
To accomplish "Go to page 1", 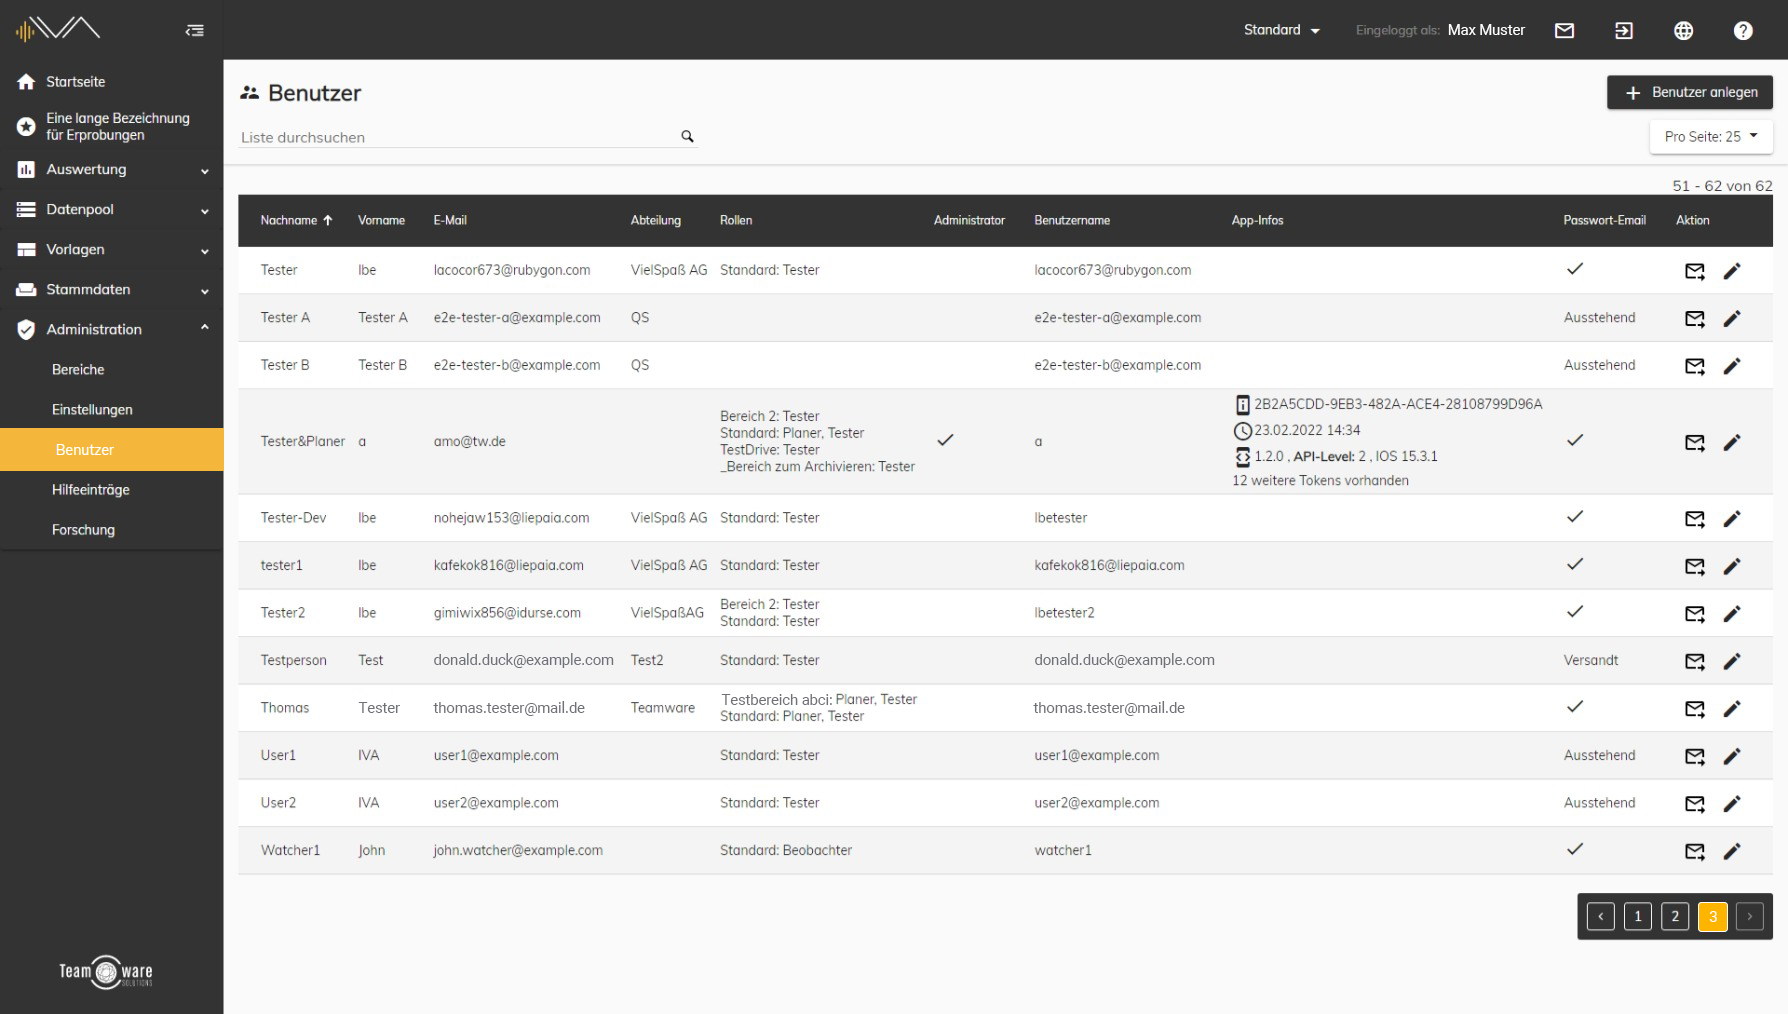I will coord(1638,916).
